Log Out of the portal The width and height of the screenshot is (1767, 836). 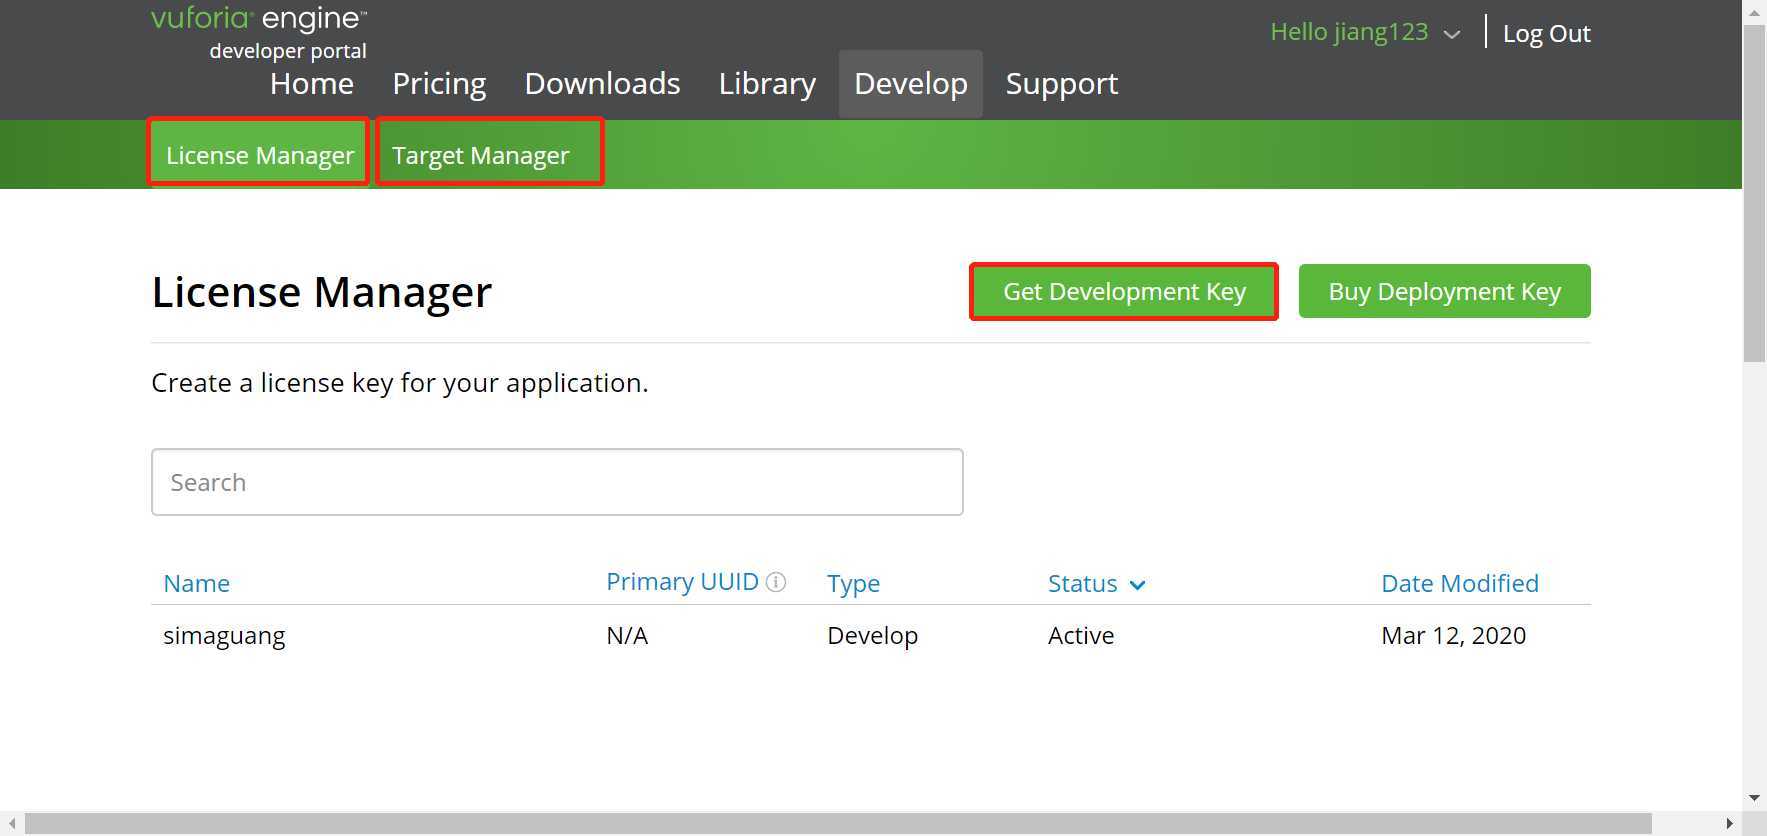pos(1546,34)
